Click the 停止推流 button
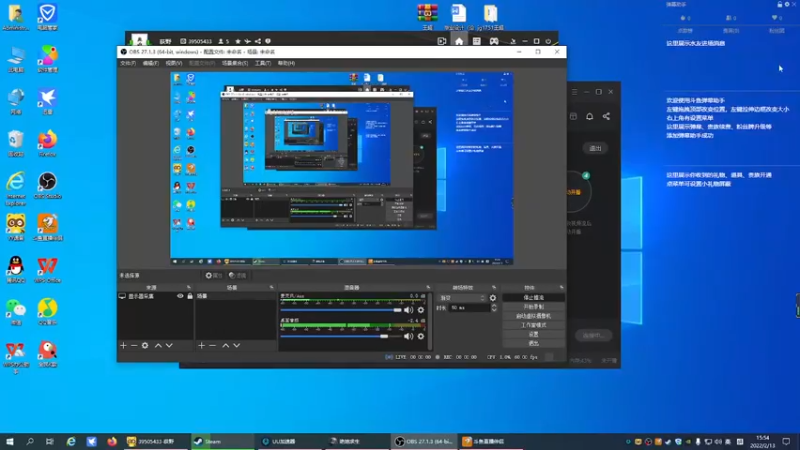Viewport: 800px width, 450px height. click(534, 297)
